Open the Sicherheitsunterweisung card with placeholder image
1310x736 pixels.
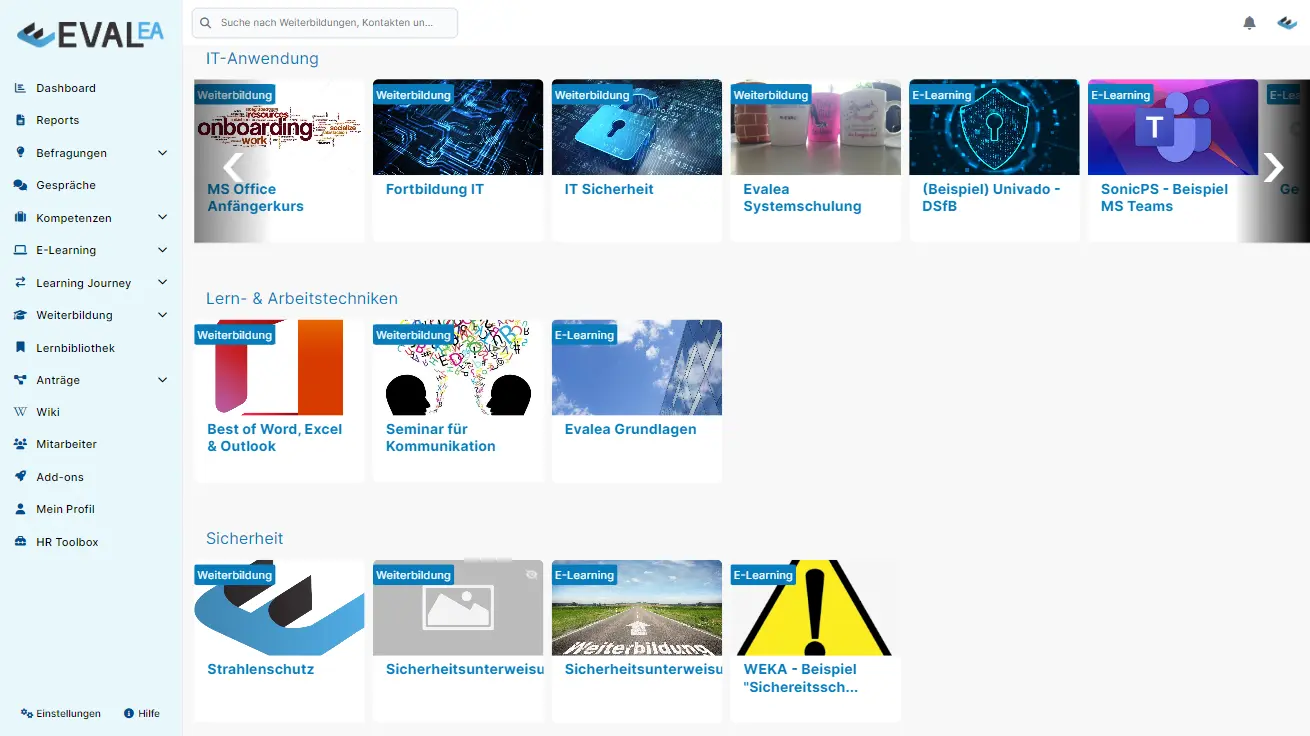(x=458, y=641)
